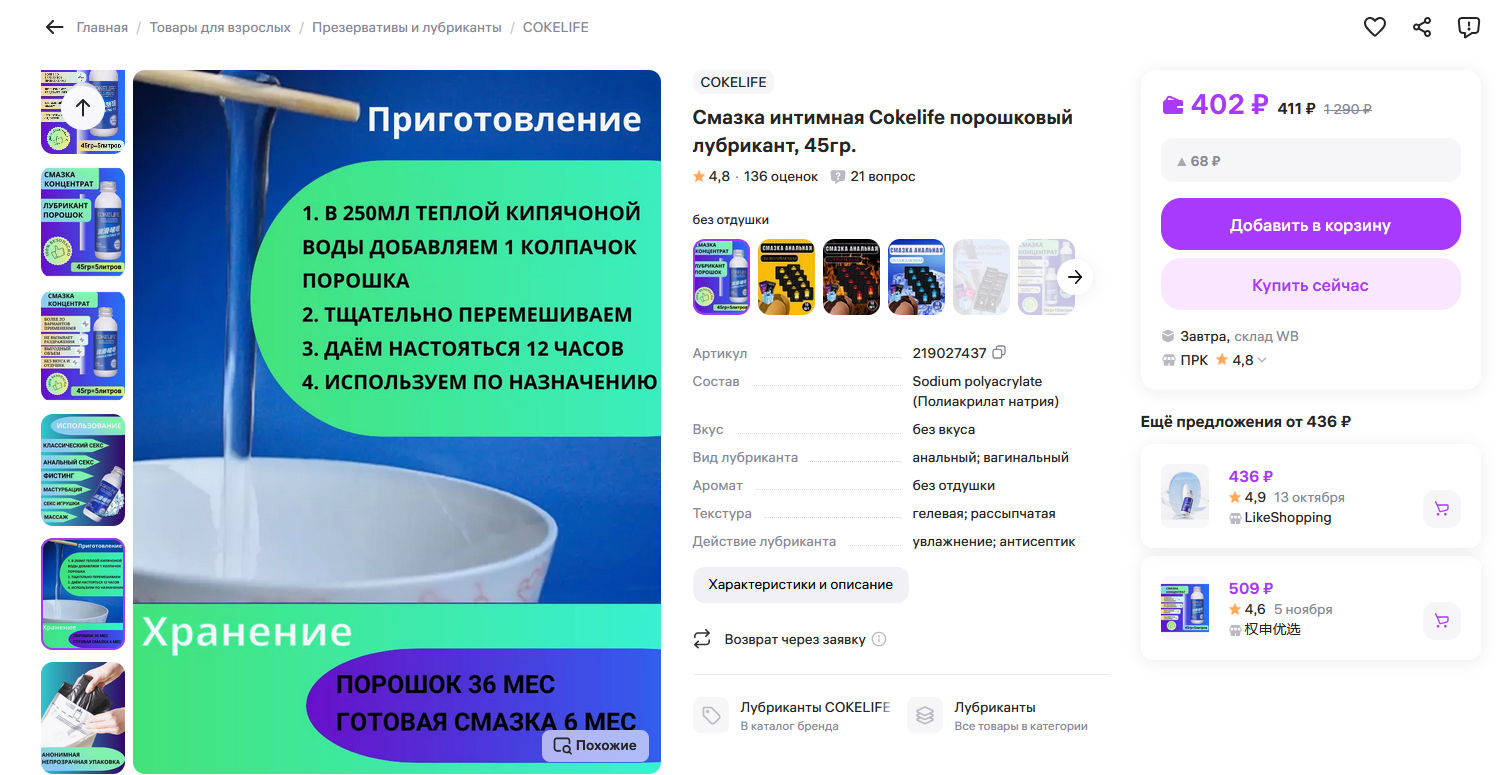Click the увлажнение; антисептик value
The image size is (1507, 775).
tap(994, 541)
